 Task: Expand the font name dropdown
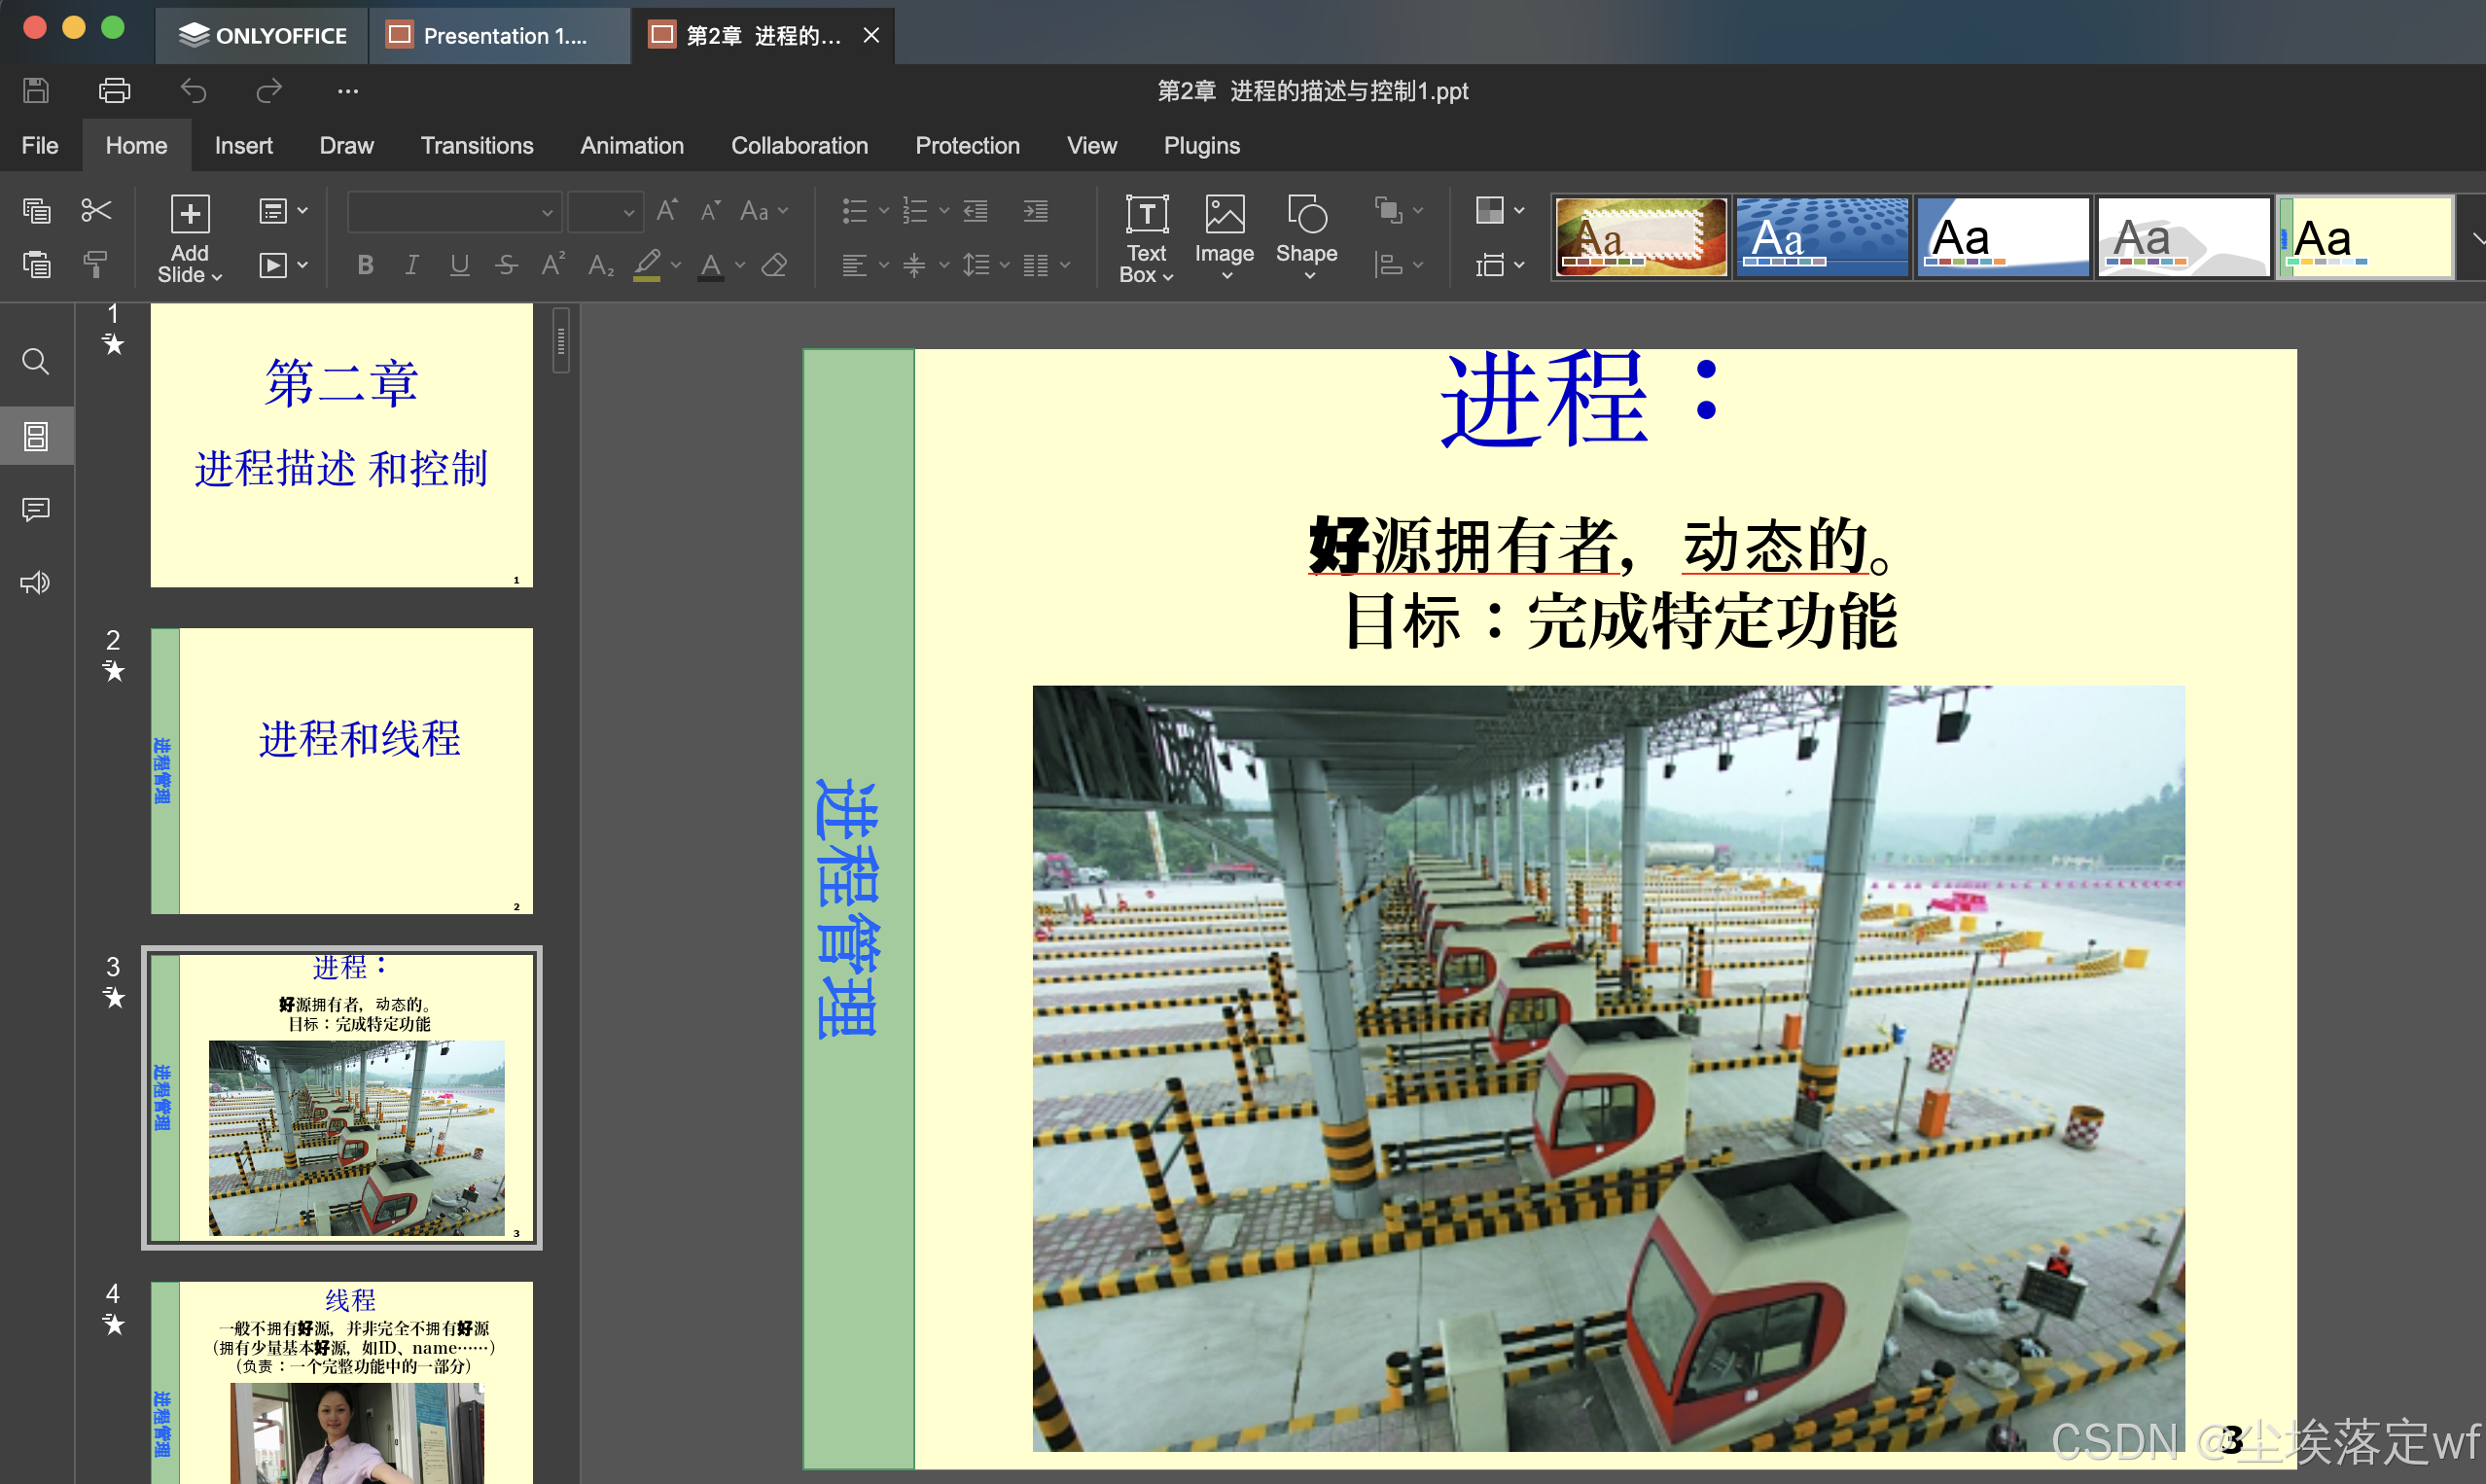(546, 212)
